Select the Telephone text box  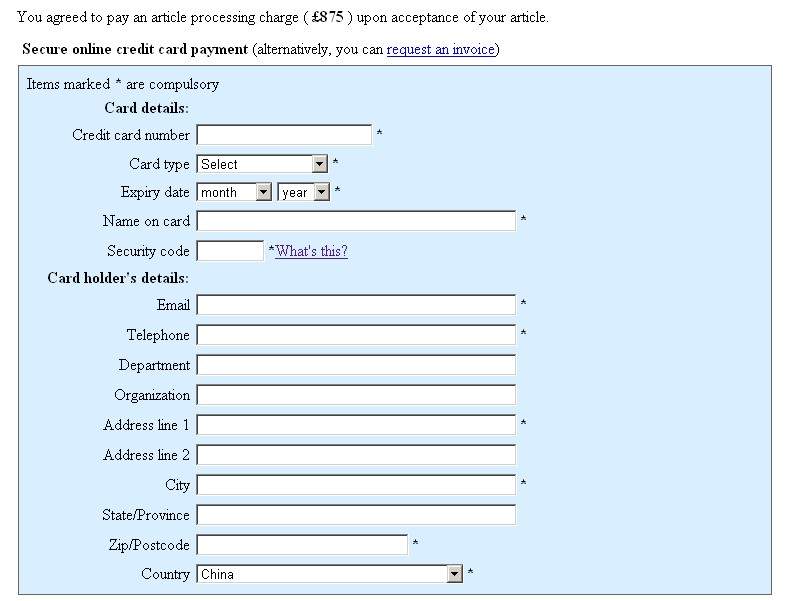(356, 335)
